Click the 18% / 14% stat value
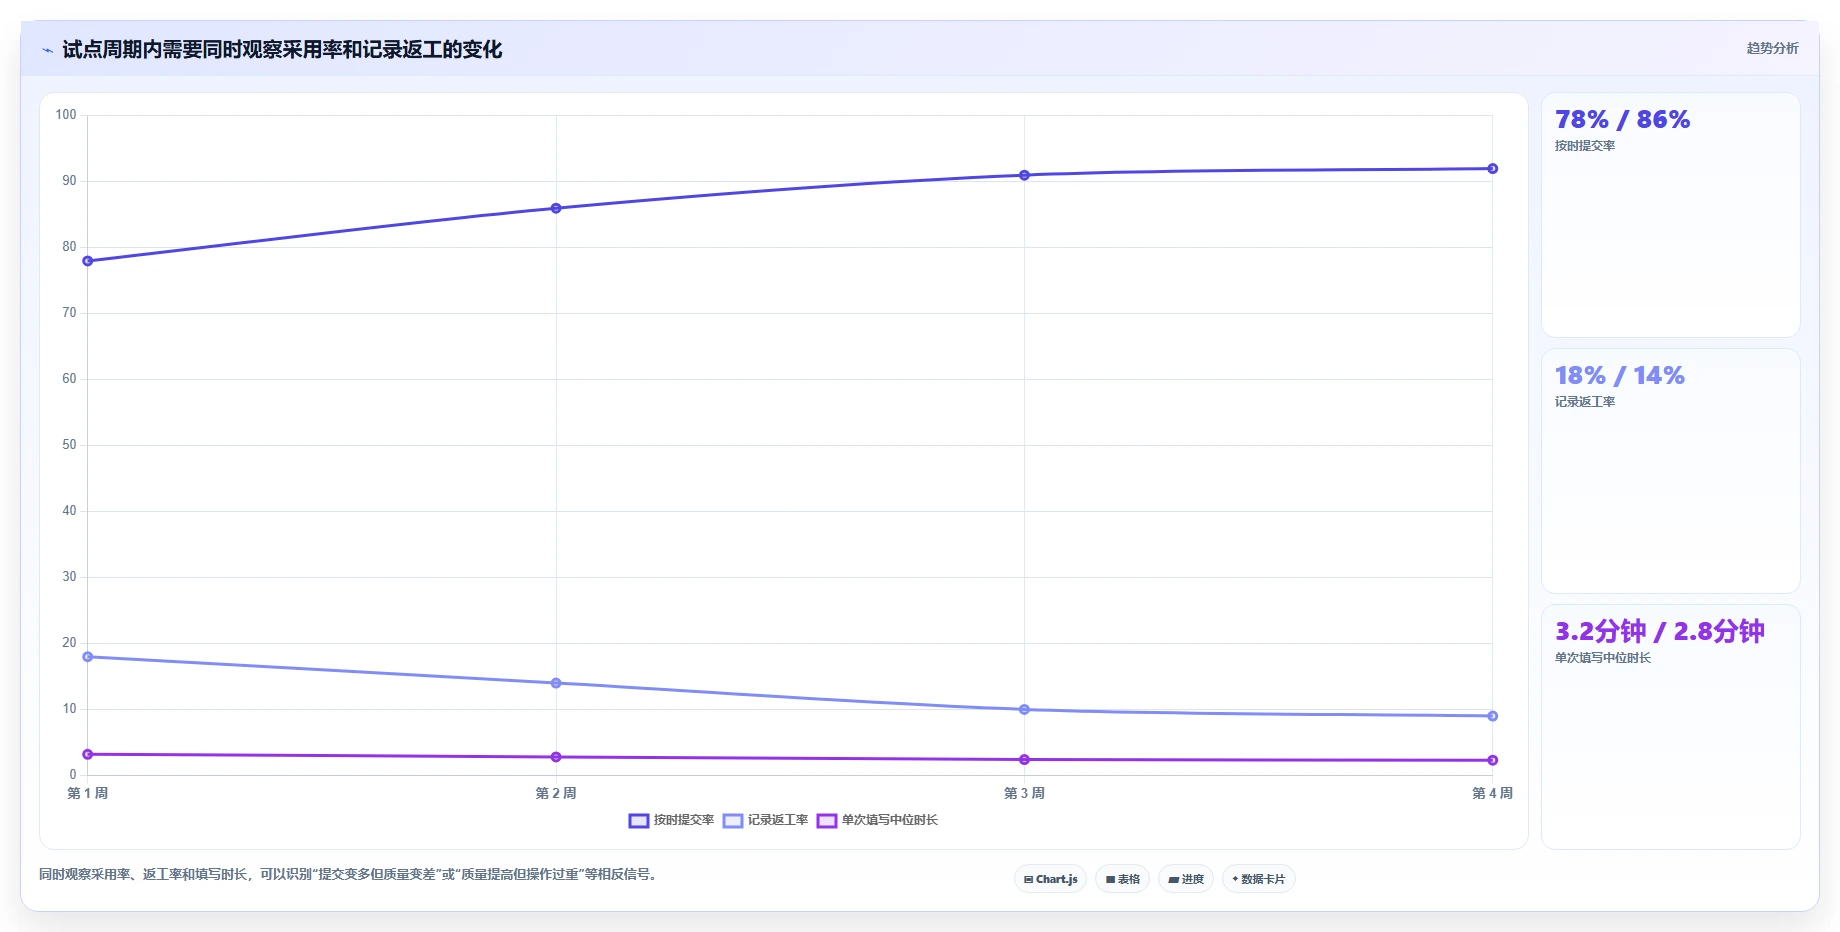 click(x=1619, y=376)
